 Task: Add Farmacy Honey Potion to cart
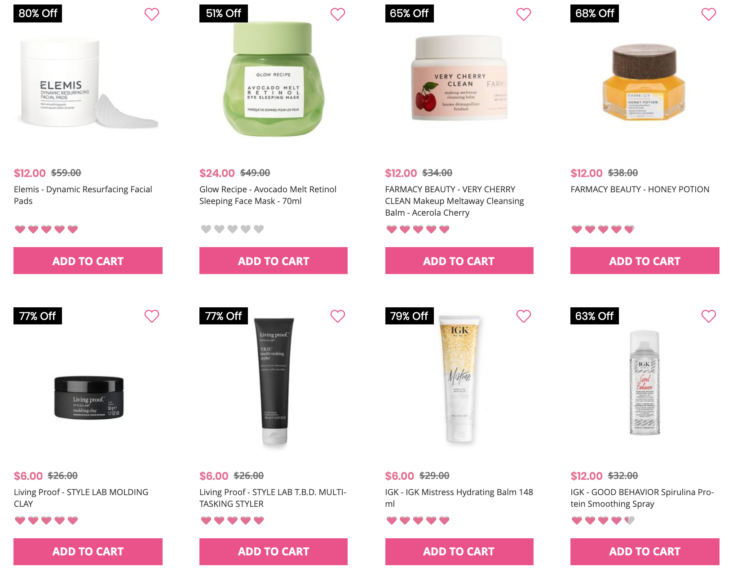click(x=645, y=260)
